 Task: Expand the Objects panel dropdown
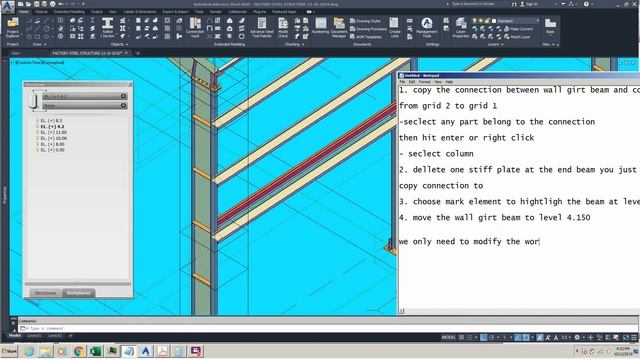point(119,44)
